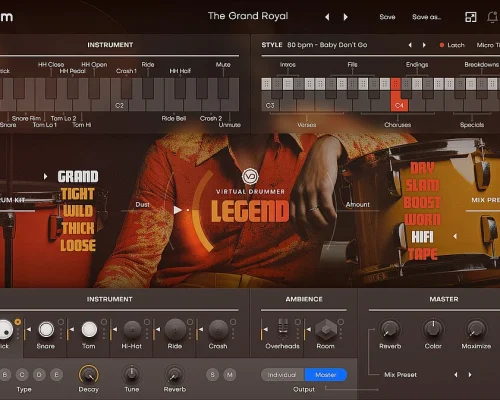Viewport: 500px width, 400px height.
Task: Select the Snare drum channel icon
Action: [46, 329]
